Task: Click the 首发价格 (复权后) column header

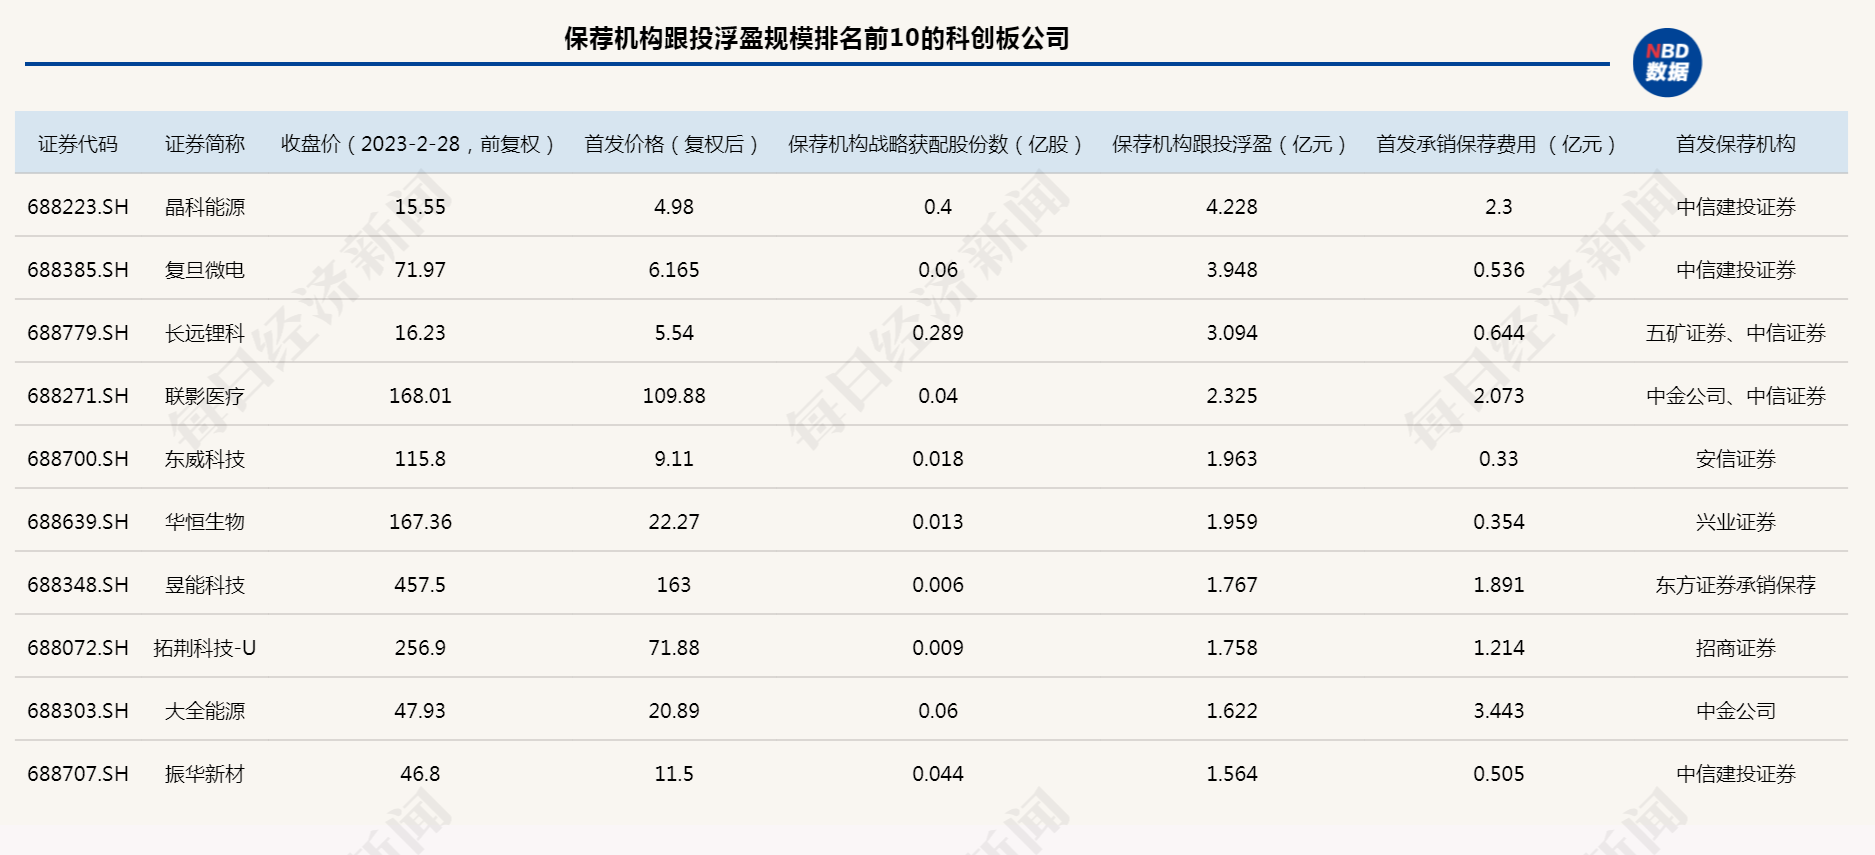Action: pyautogui.click(x=672, y=144)
